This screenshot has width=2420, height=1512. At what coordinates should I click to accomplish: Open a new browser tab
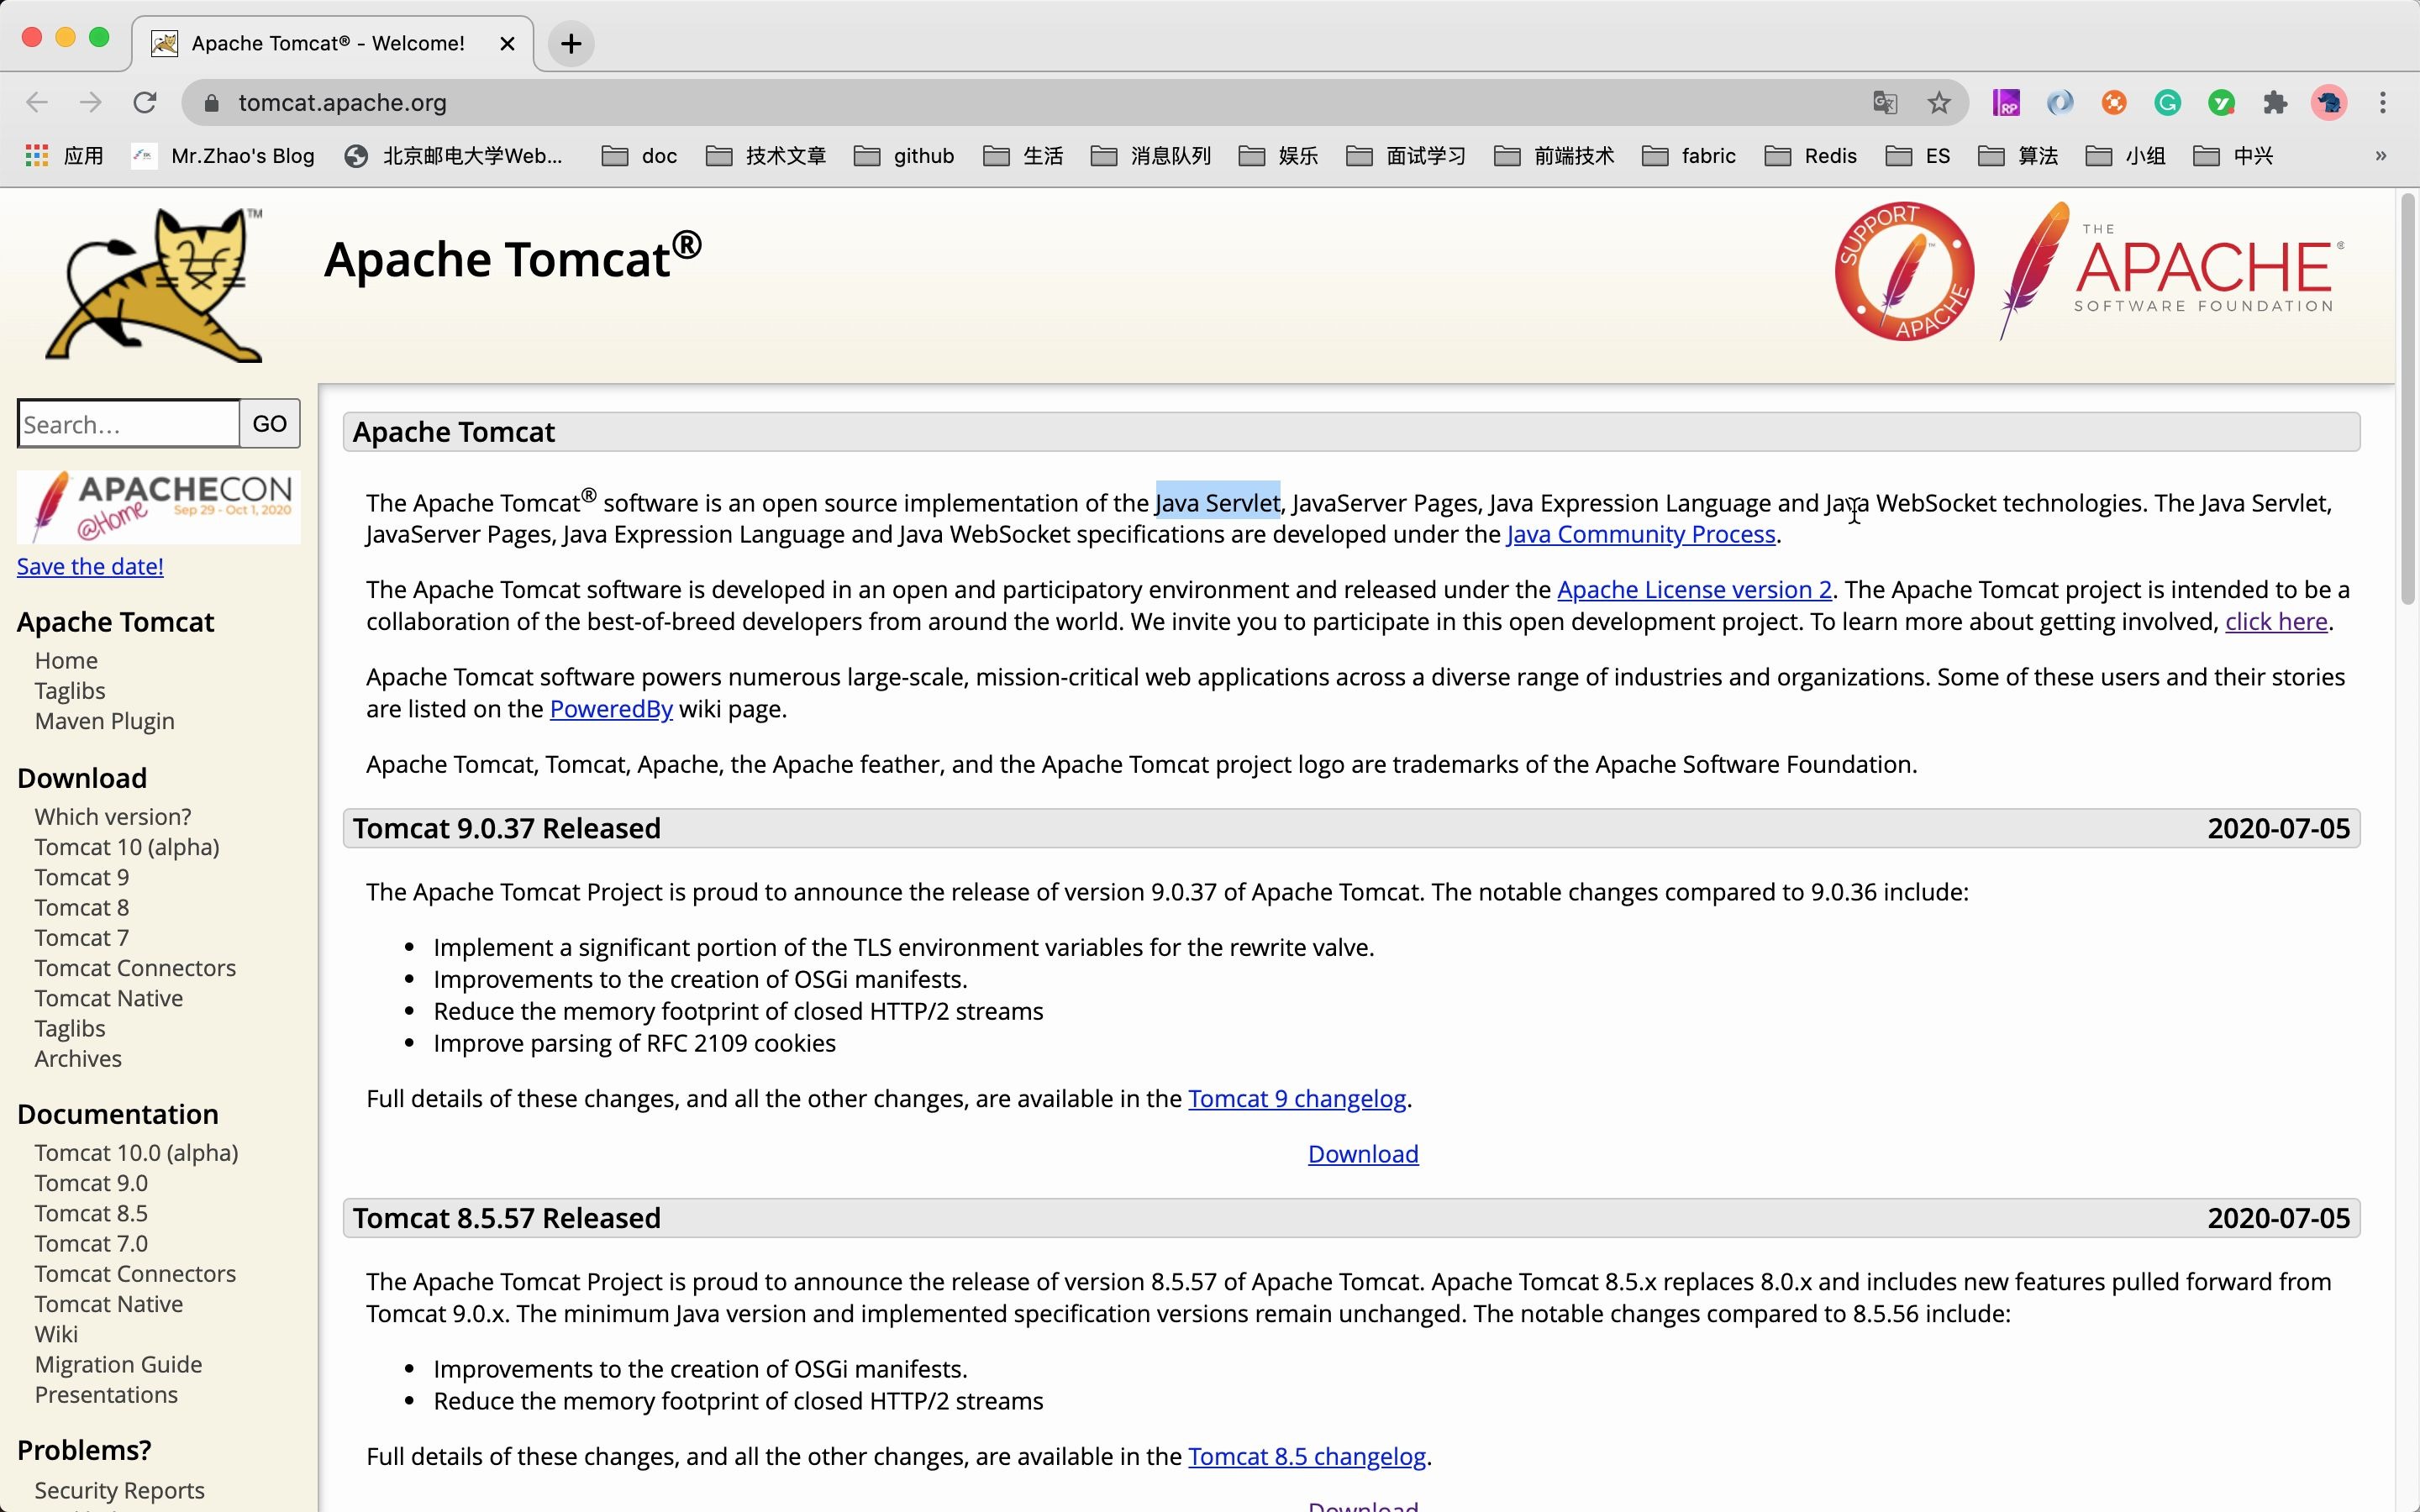[x=571, y=43]
